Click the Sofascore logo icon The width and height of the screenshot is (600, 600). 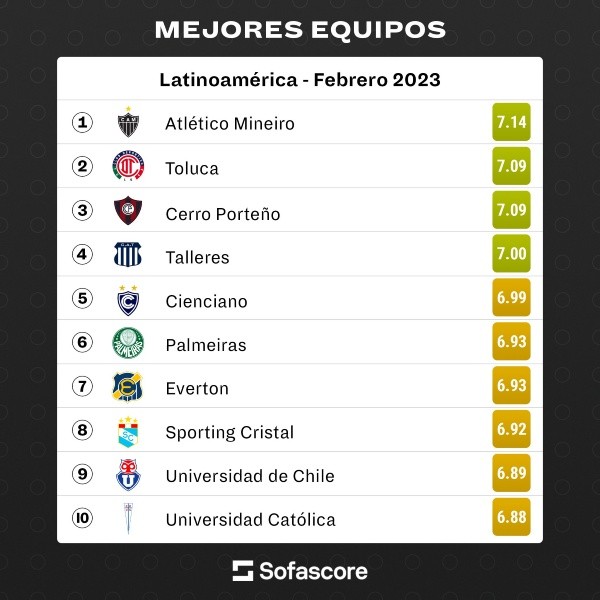pos(243,571)
